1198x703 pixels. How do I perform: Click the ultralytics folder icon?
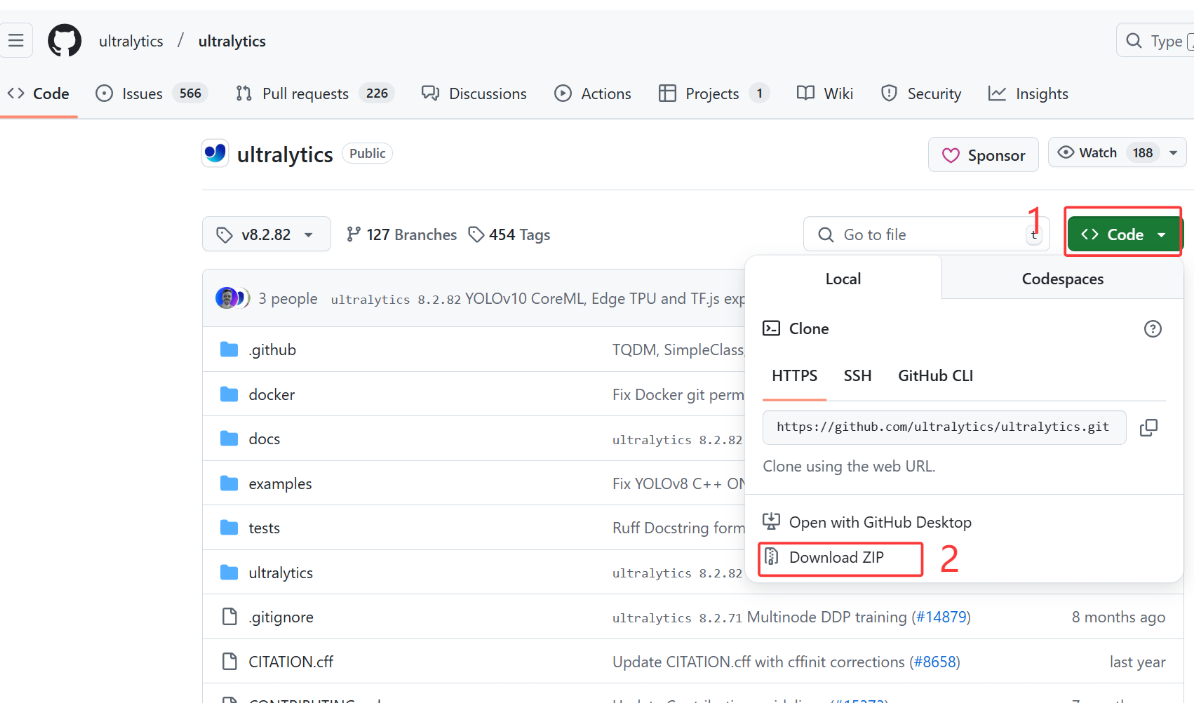click(x=229, y=572)
